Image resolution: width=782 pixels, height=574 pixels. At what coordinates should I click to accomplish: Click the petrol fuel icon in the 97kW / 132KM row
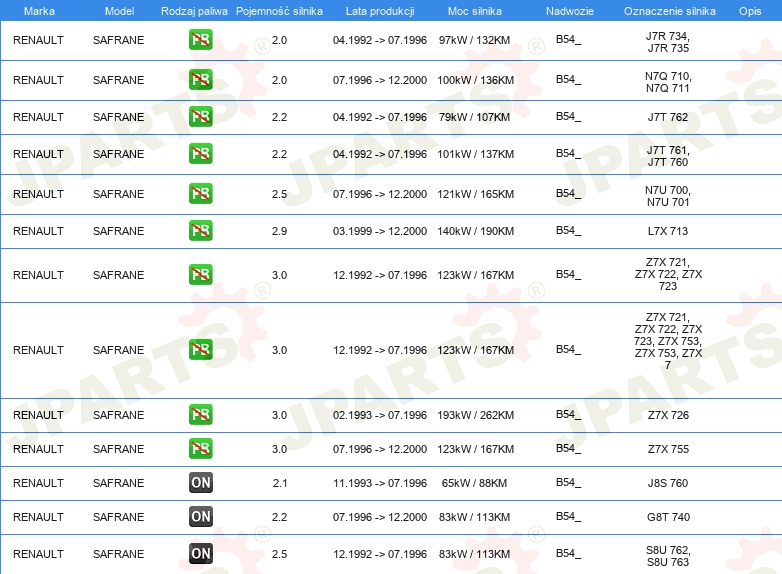200,40
